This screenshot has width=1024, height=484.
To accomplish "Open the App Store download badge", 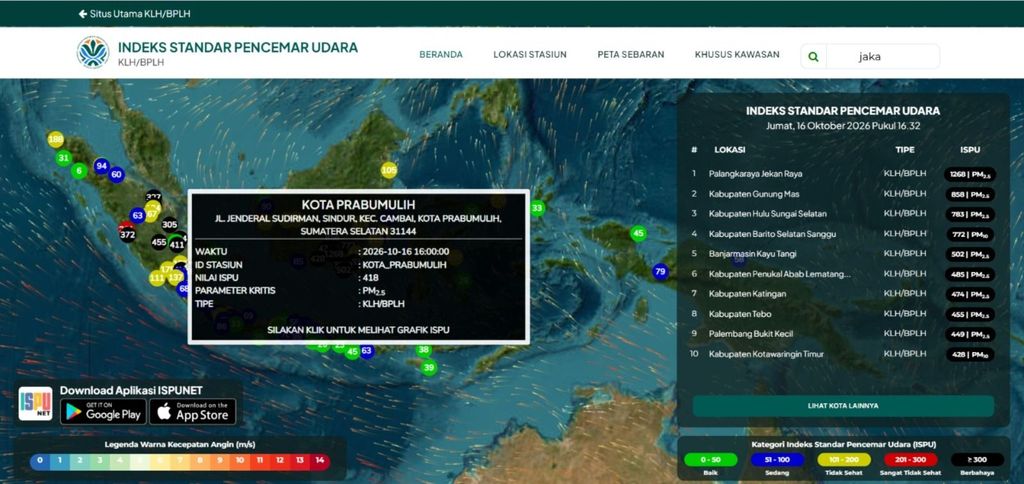I will tap(193, 411).
